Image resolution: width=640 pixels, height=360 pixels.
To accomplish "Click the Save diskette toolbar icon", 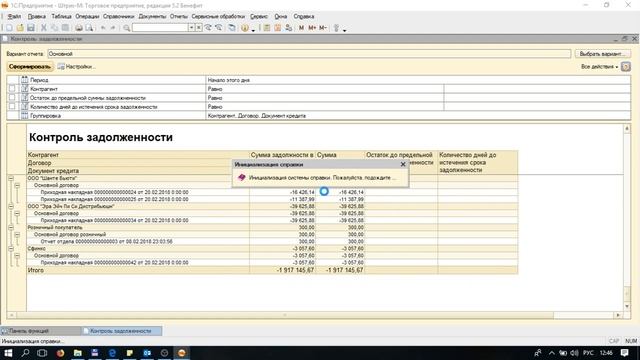I will [x=31, y=28].
